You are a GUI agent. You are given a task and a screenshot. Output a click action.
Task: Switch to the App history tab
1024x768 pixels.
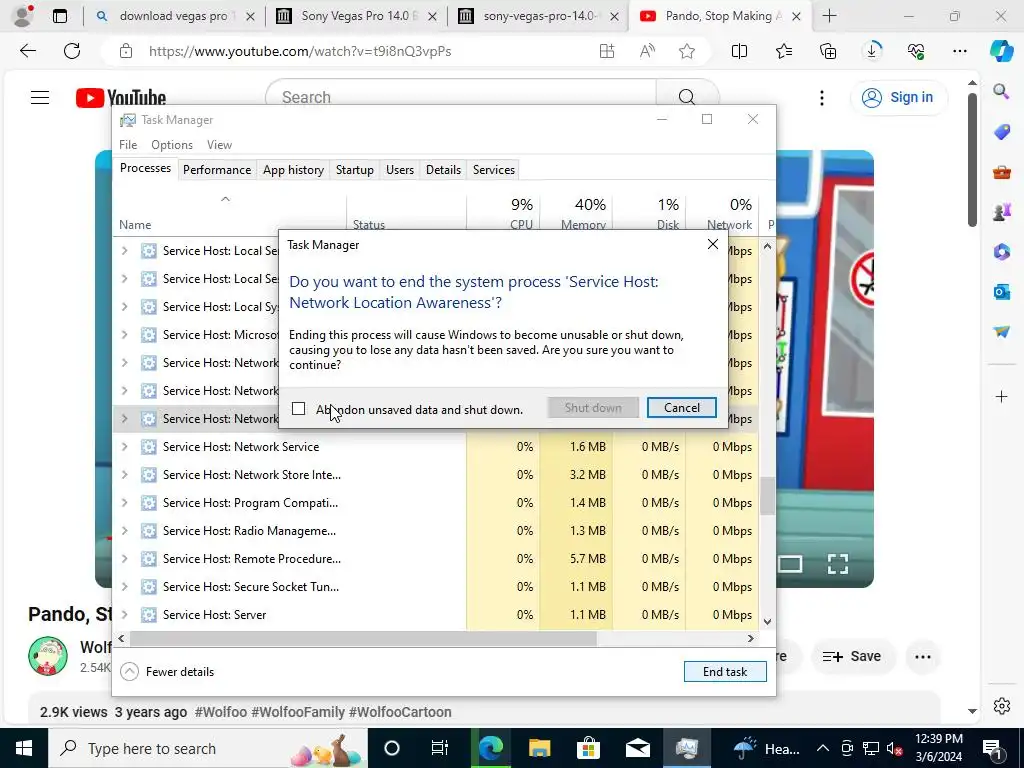pos(293,170)
